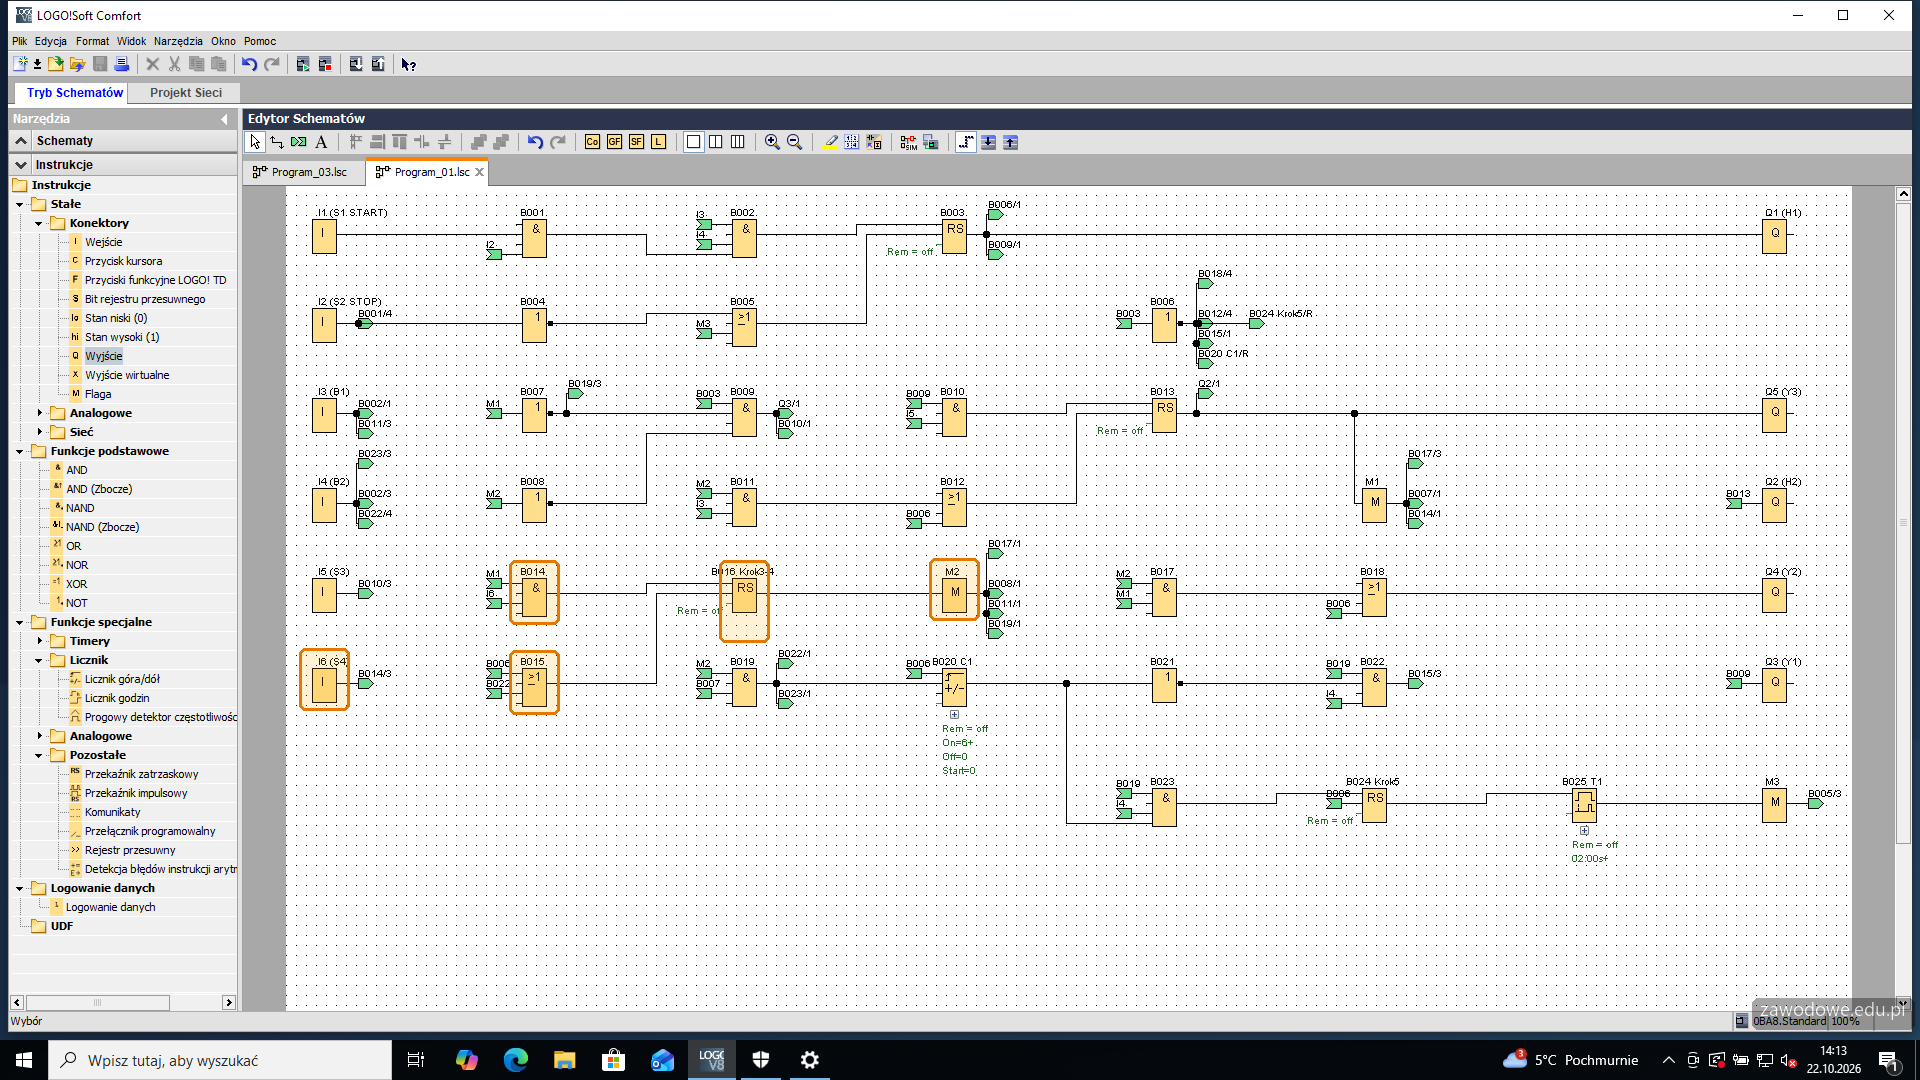Image resolution: width=1920 pixels, height=1080 pixels.
Task: Switch to single window view layout
Action: (693, 142)
